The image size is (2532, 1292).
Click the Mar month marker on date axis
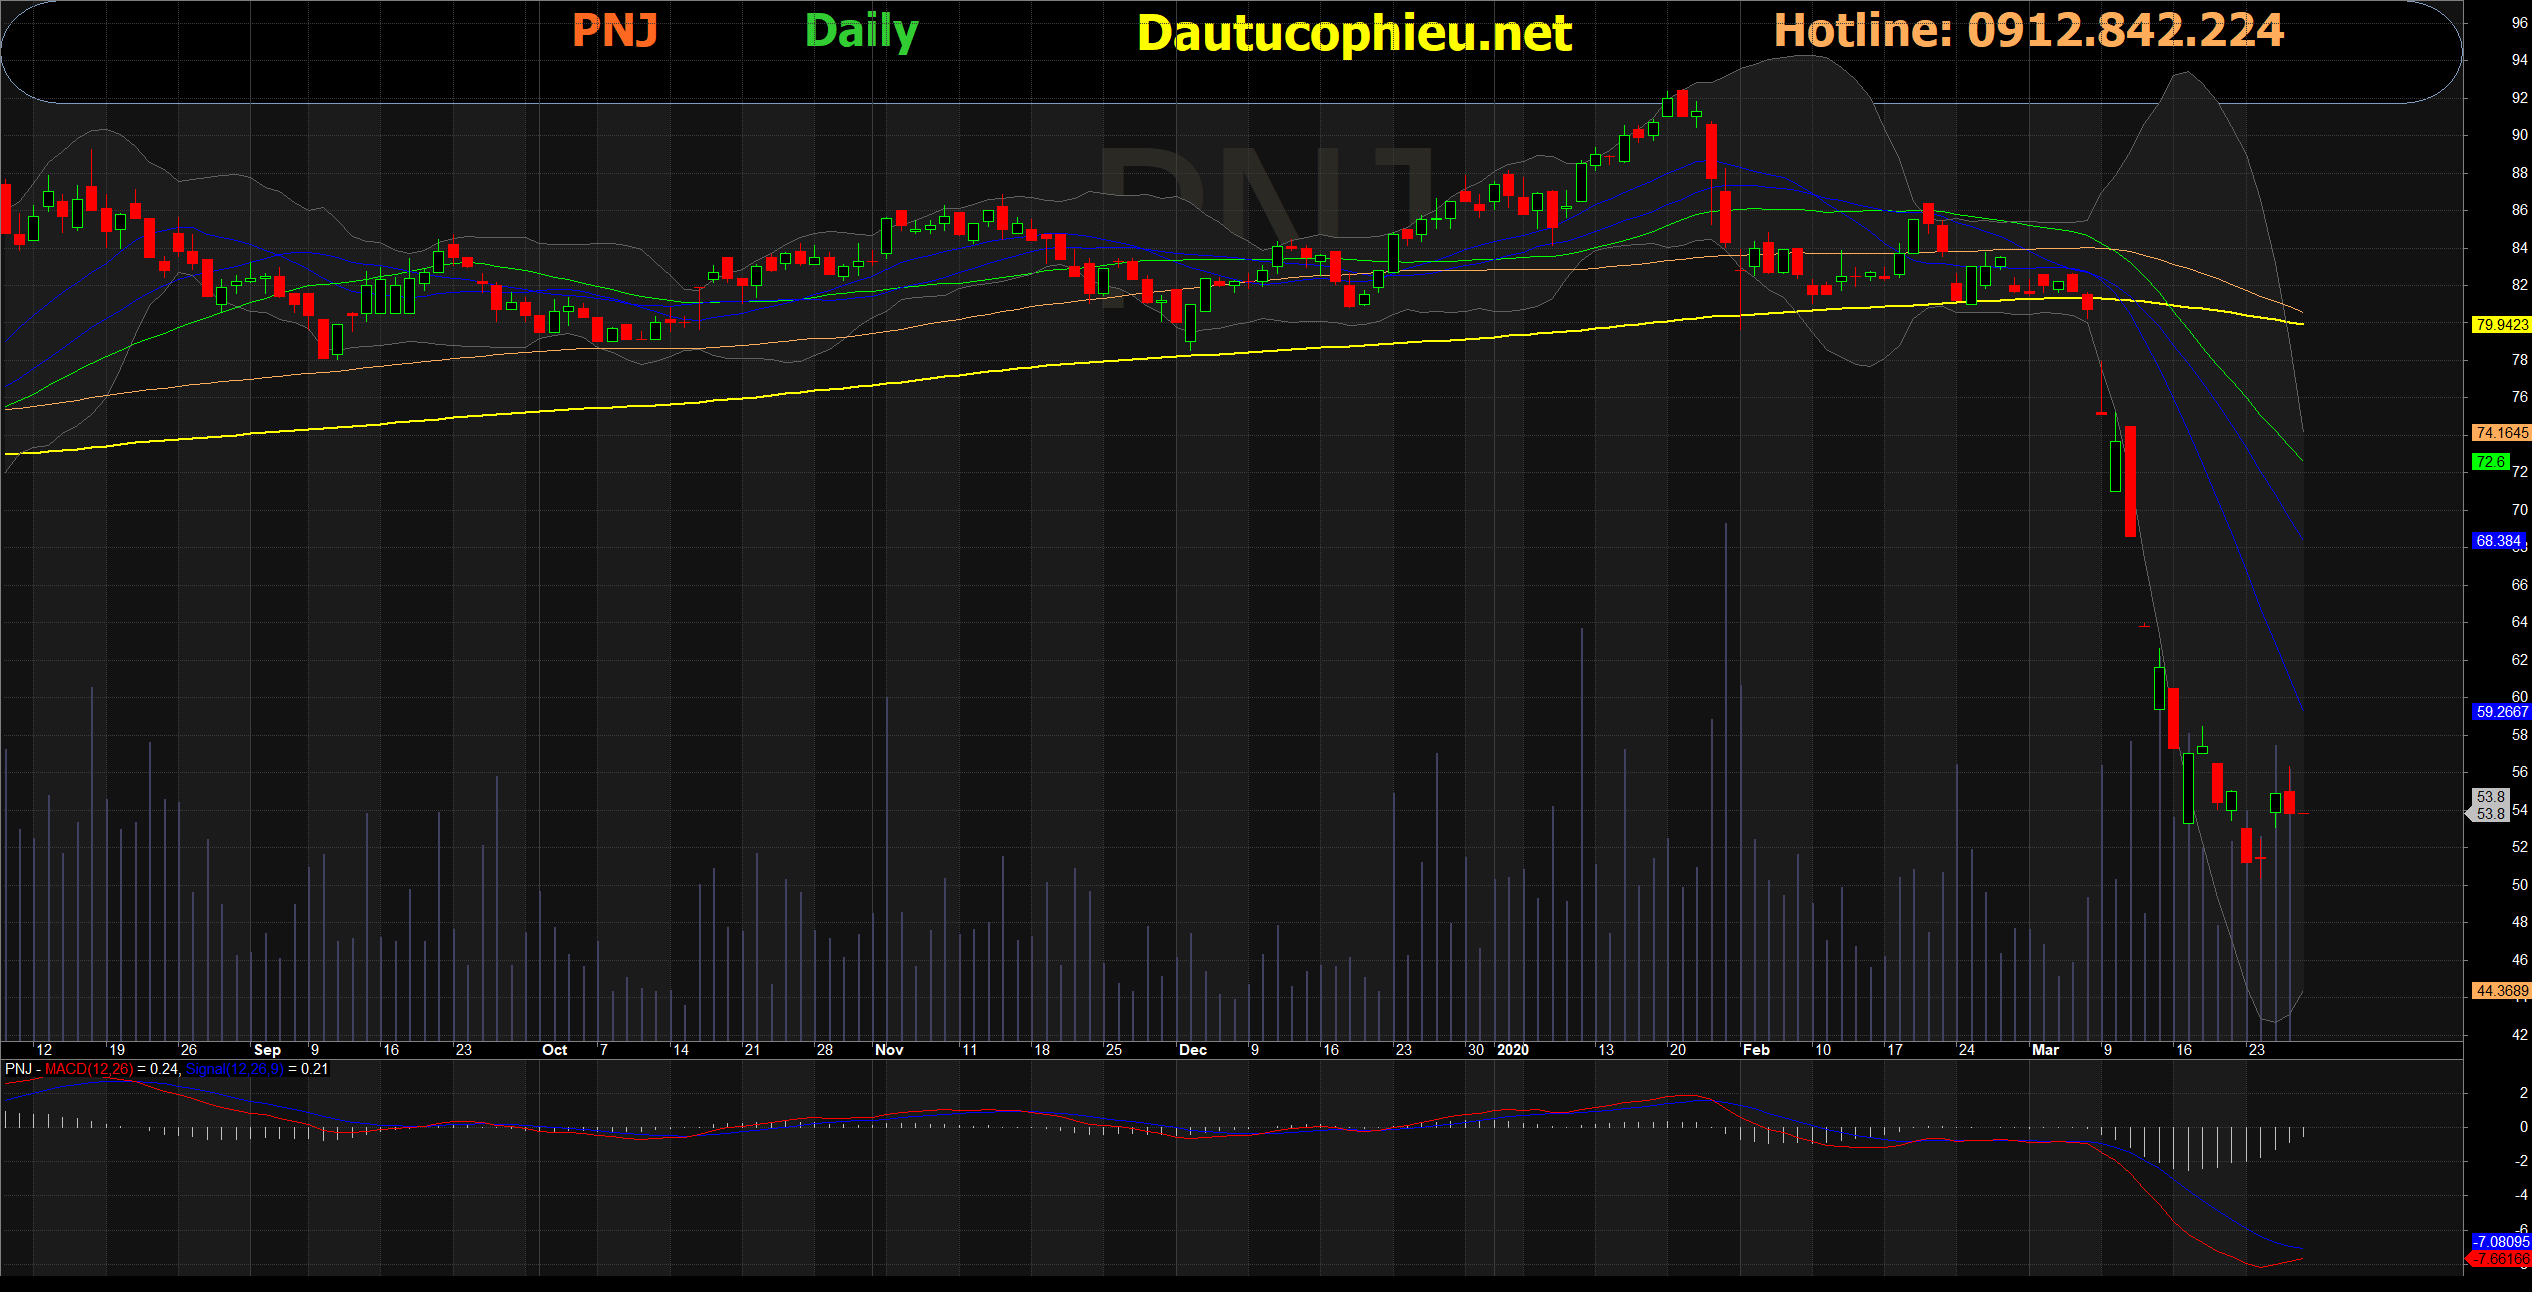(2045, 1050)
